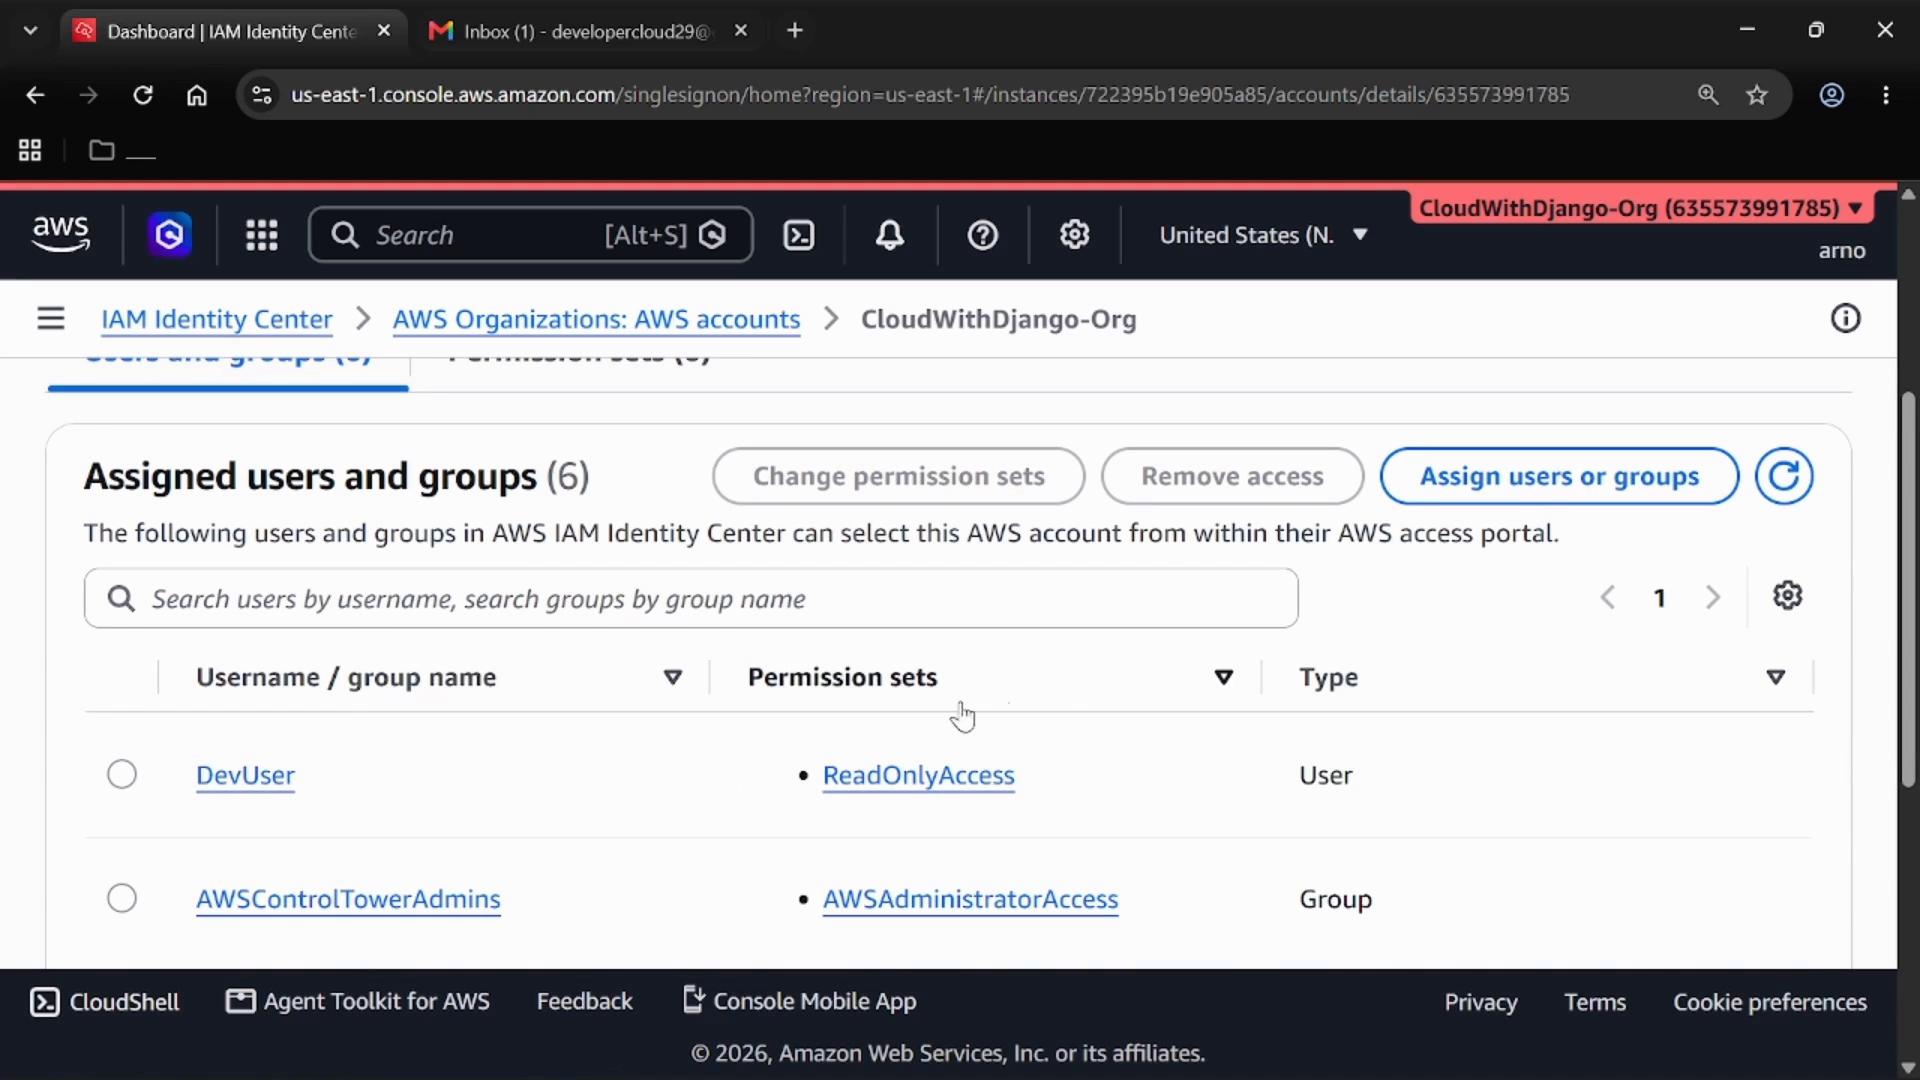
Task: Open the AWSAdministratorAccess permission set link
Action: click(x=970, y=900)
